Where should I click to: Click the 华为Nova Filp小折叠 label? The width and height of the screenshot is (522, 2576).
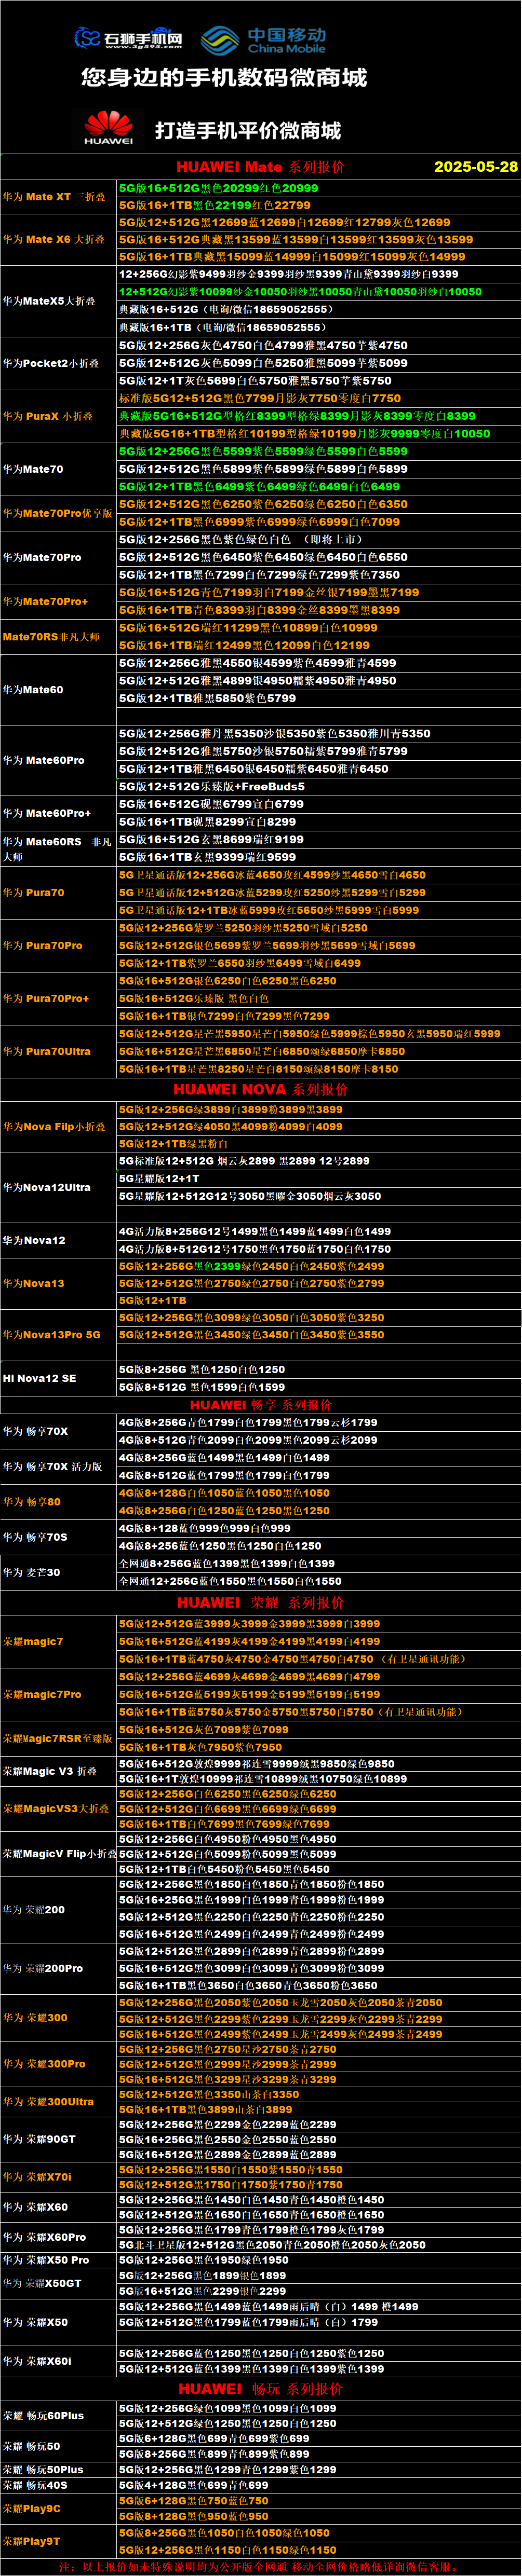pyautogui.click(x=54, y=1126)
